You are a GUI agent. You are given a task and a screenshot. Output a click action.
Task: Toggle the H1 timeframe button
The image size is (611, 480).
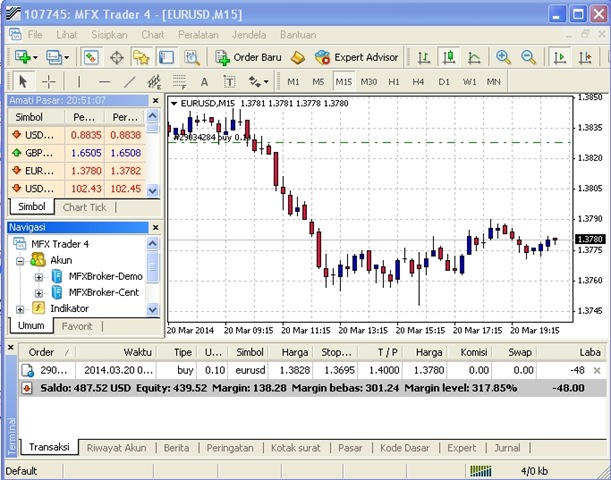(394, 81)
